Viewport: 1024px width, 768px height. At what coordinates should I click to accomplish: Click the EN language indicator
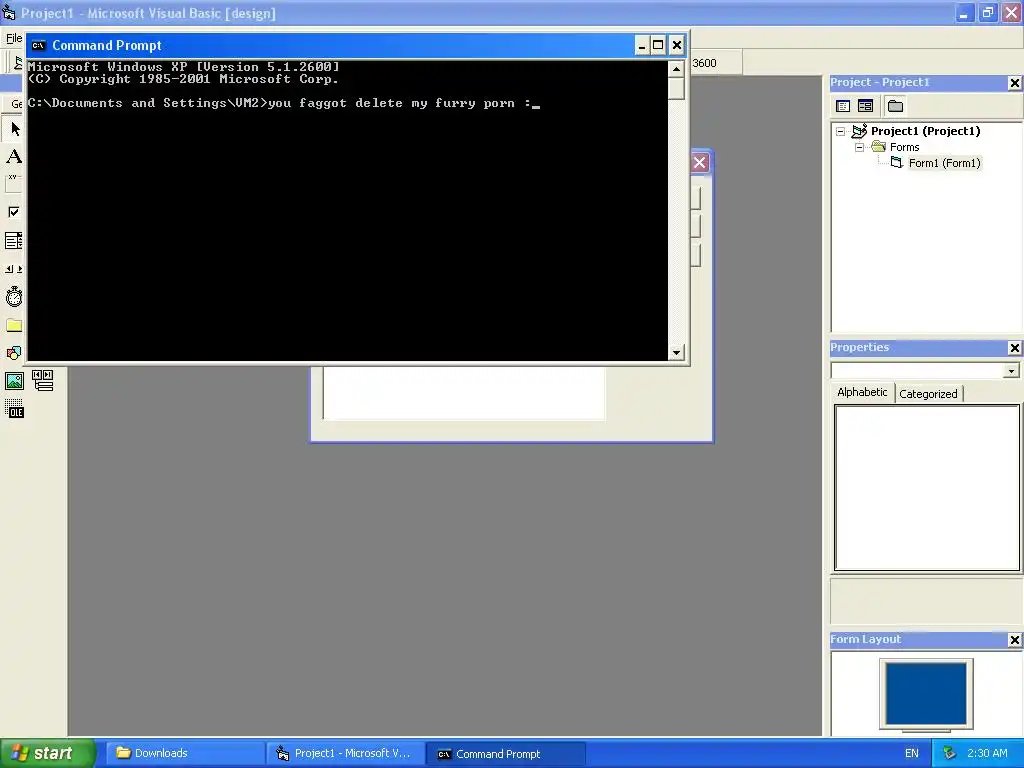[912, 754]
